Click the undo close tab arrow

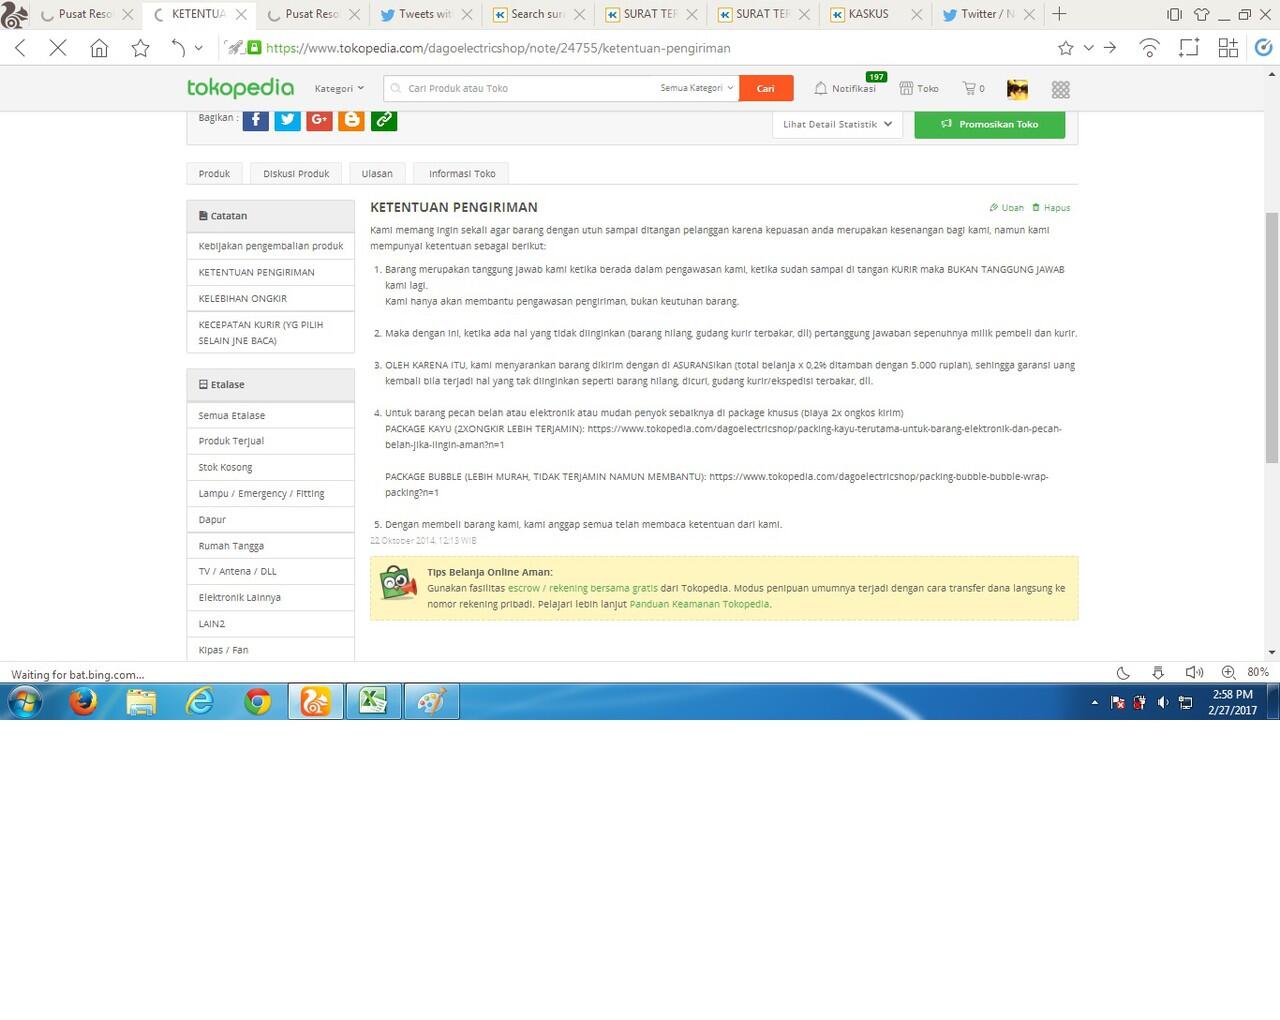[178, 48]
